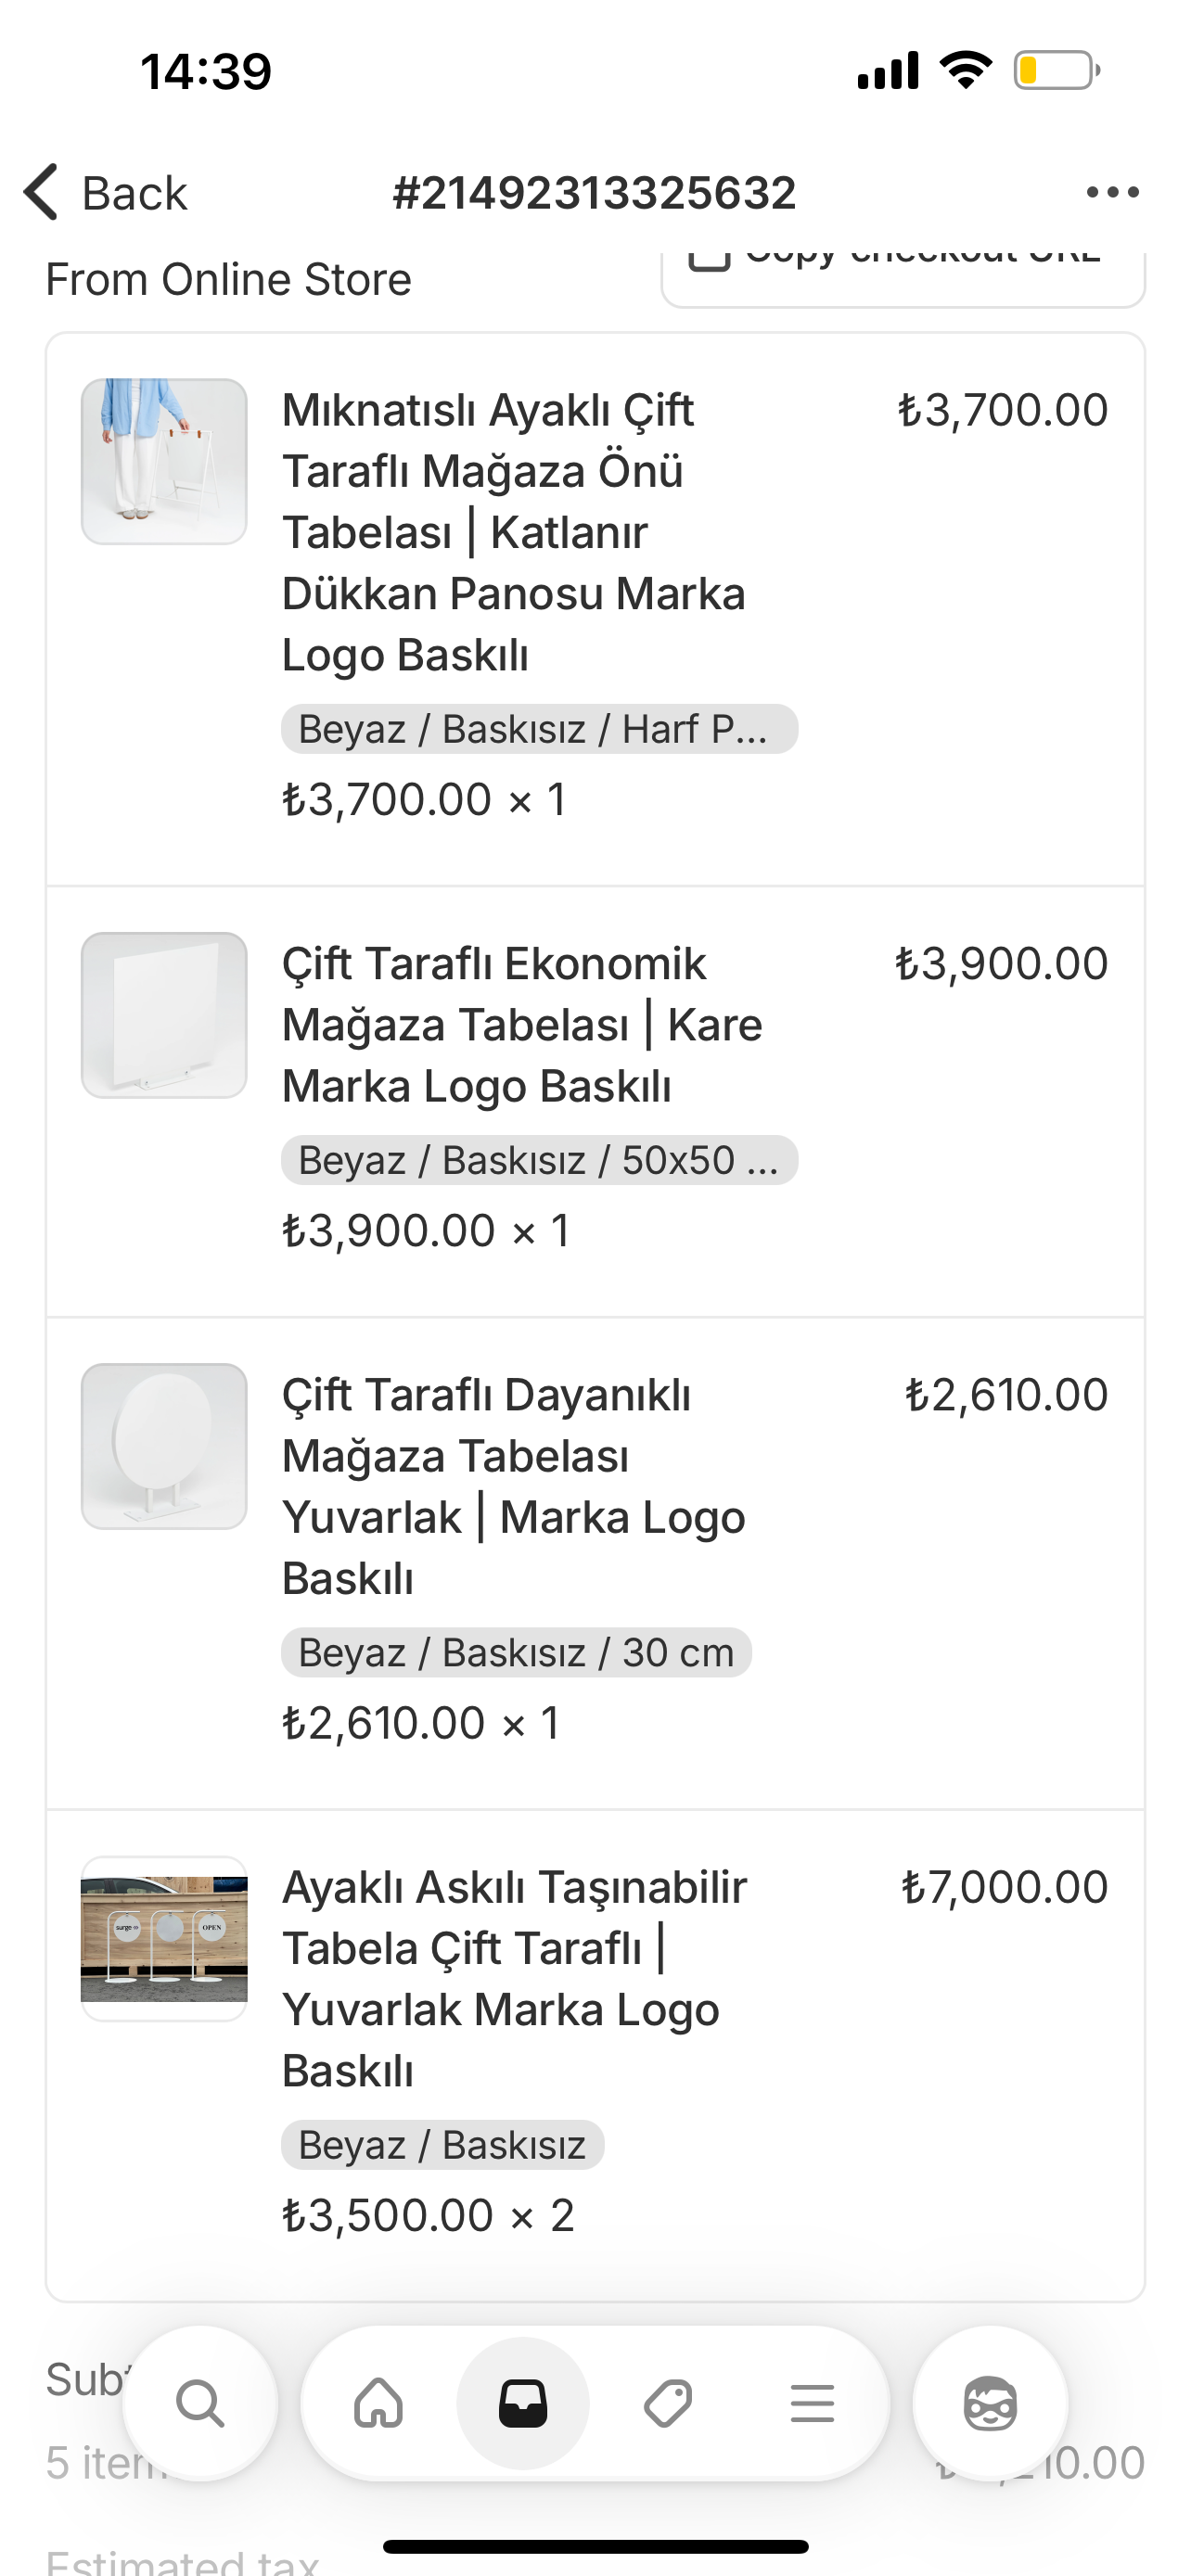
Task: Open the three-dot more options menu
Action: pos(1112,192)
